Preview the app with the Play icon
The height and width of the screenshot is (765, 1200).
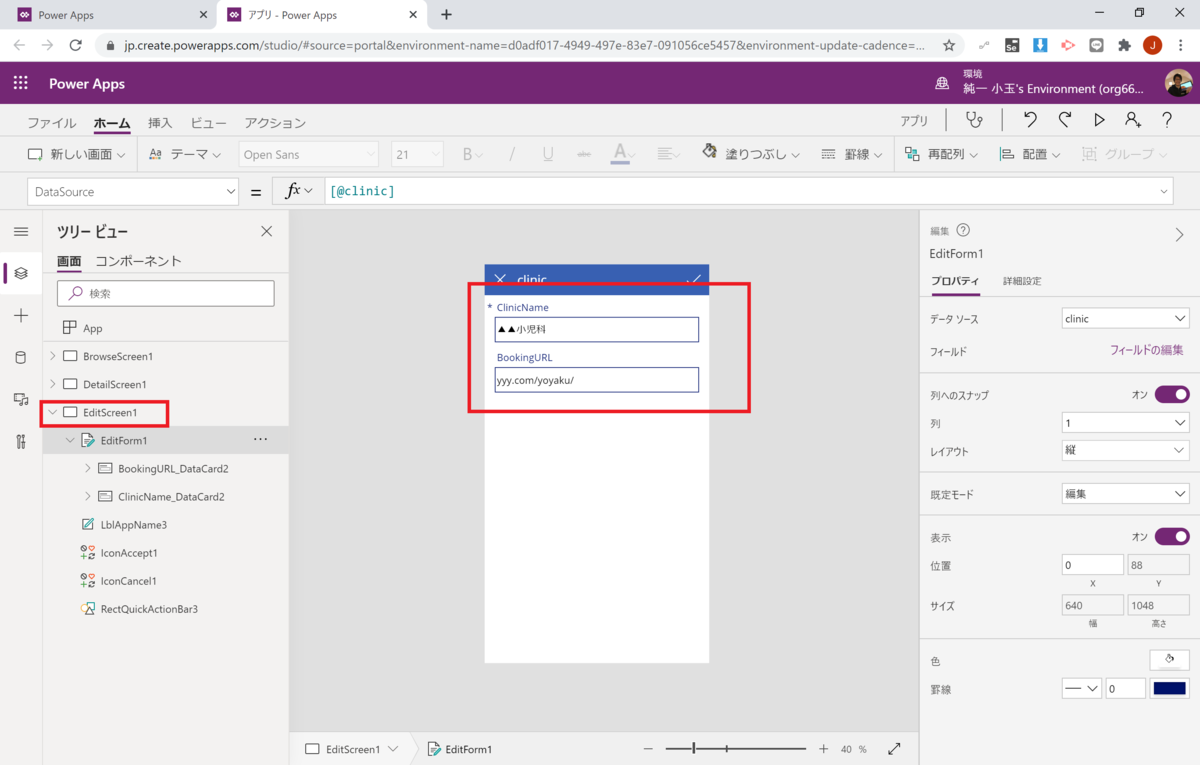1099,120
